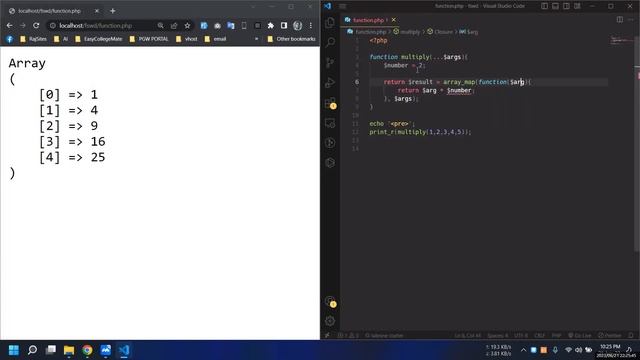Toggle the Chrome side panel
640x360 pixels.
click(284, 25)
